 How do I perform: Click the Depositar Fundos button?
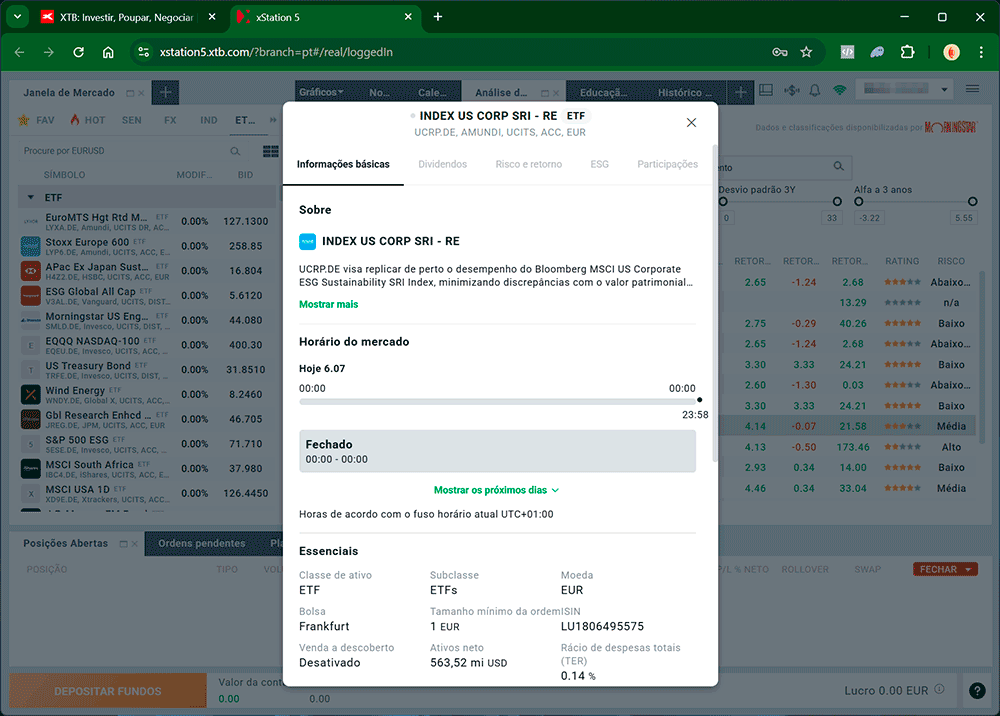108,691
